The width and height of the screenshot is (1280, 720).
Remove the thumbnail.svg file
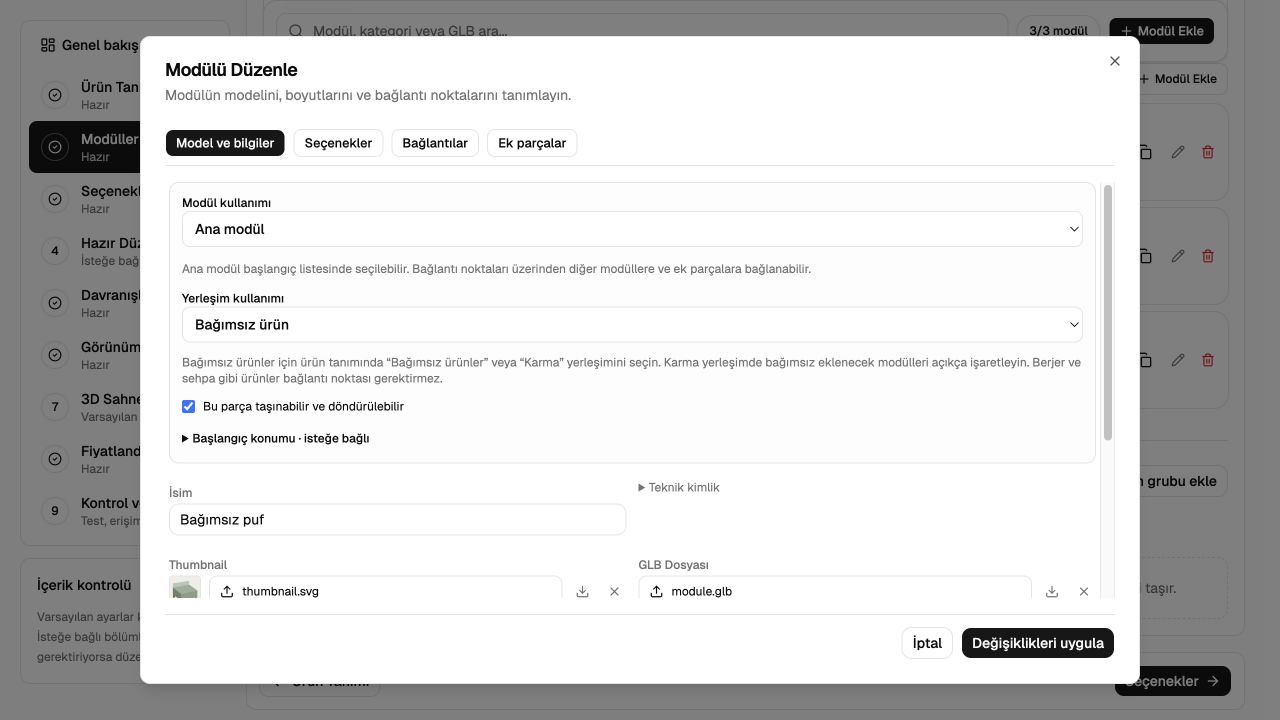point(614,592)
